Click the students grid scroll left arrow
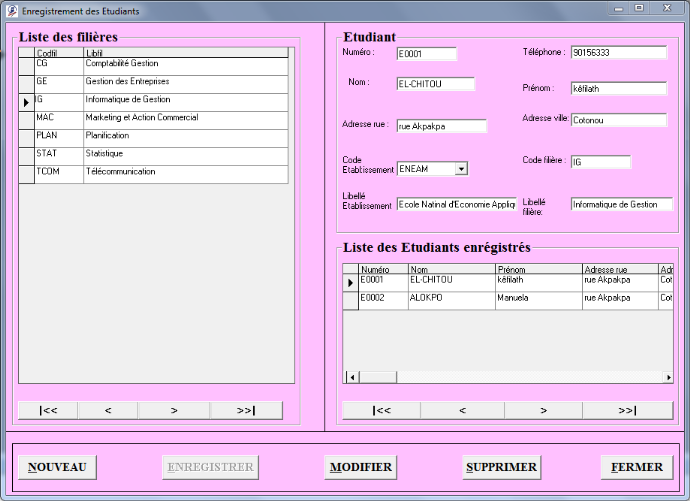Image resolution: width=690 pixels, height=501 pixels. click(x=352, y=377)
